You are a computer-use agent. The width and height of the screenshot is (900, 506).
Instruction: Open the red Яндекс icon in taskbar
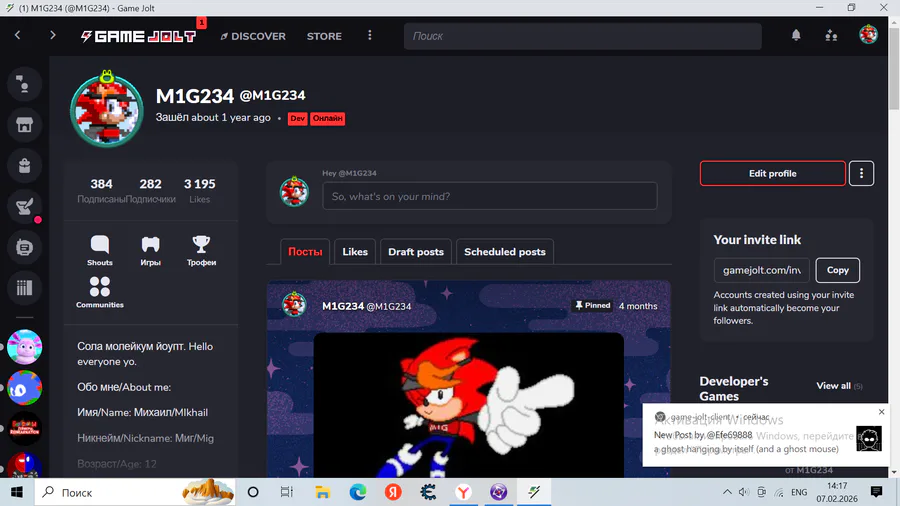click(x=393, y=492)
